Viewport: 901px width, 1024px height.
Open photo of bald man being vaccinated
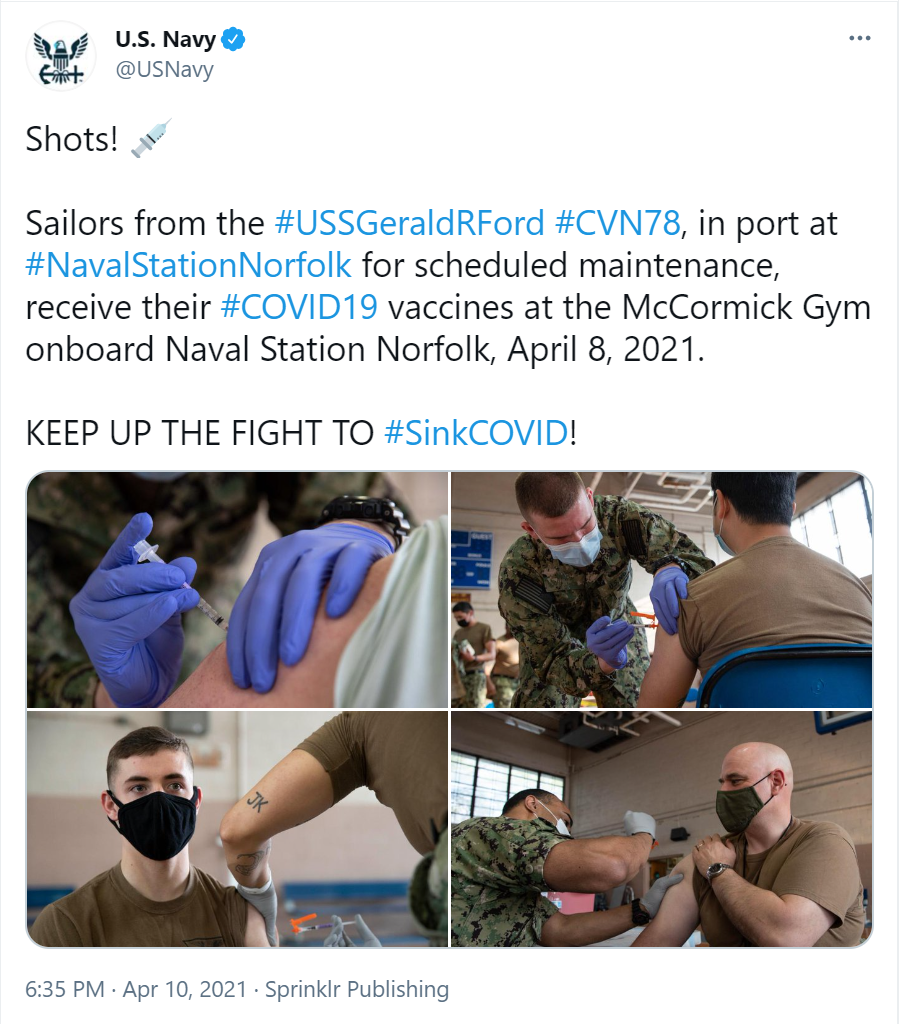coord(661,829)
